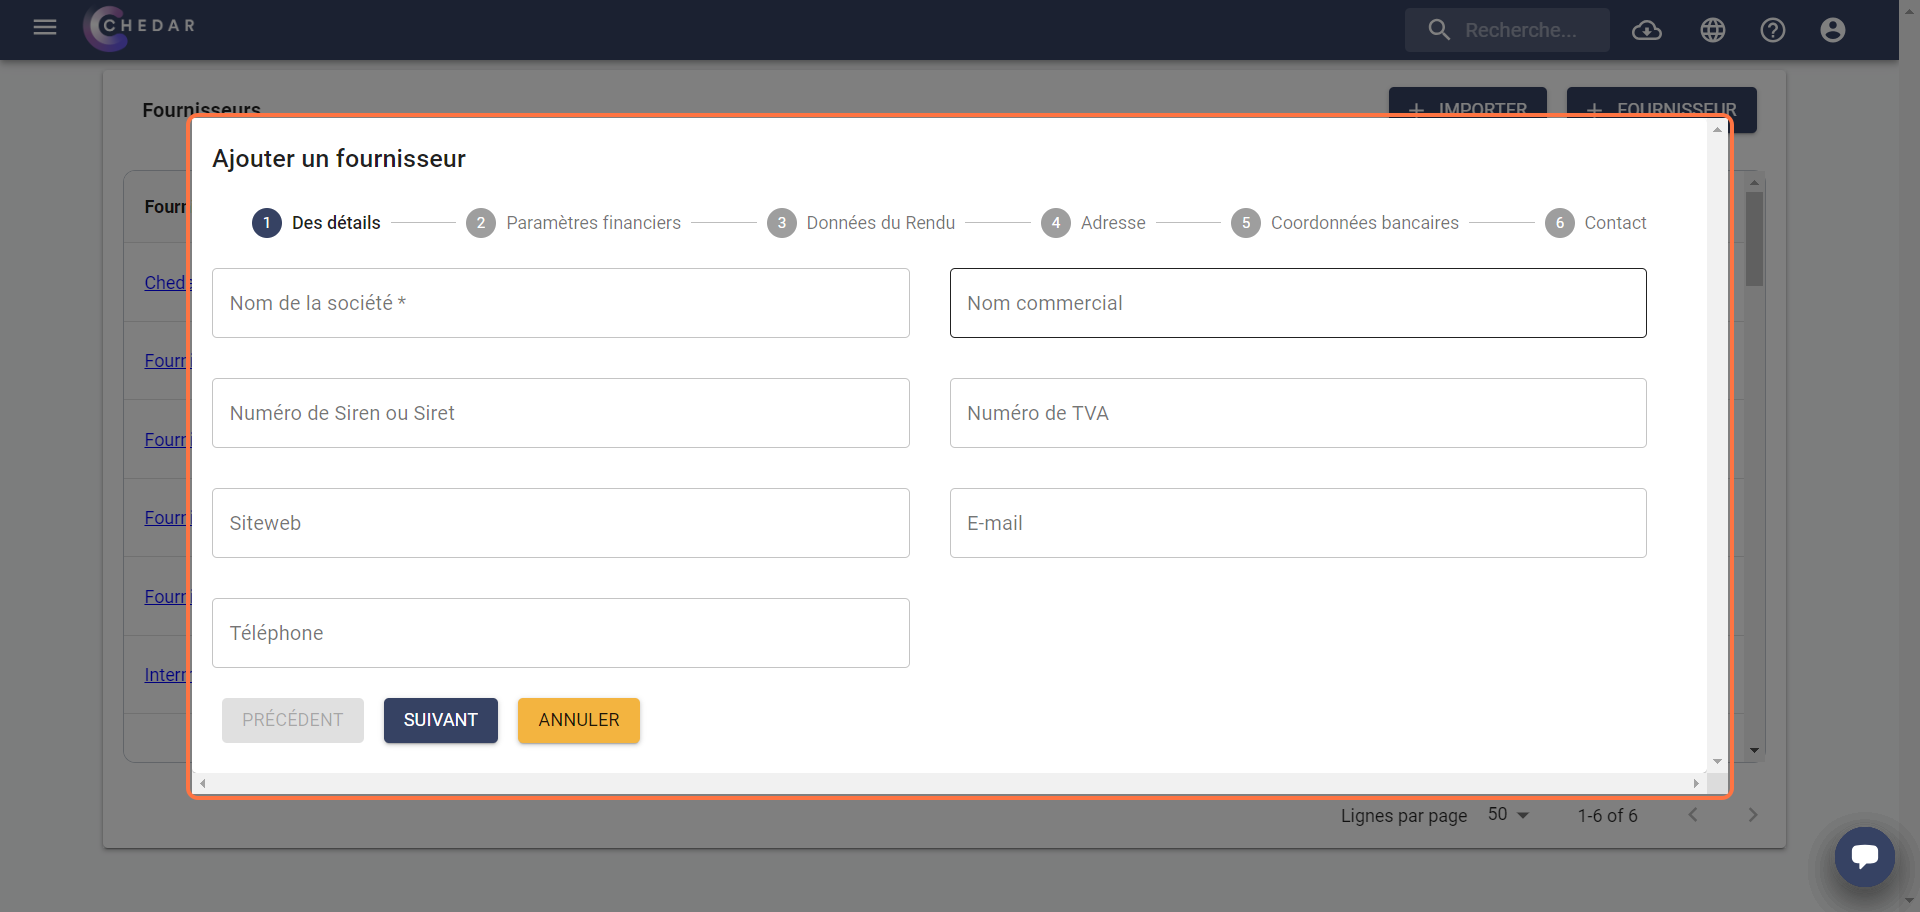This screenshot has width=1920, height=912.
Task: Click the PRÉCÉDENT button
Action: point(293,720)
